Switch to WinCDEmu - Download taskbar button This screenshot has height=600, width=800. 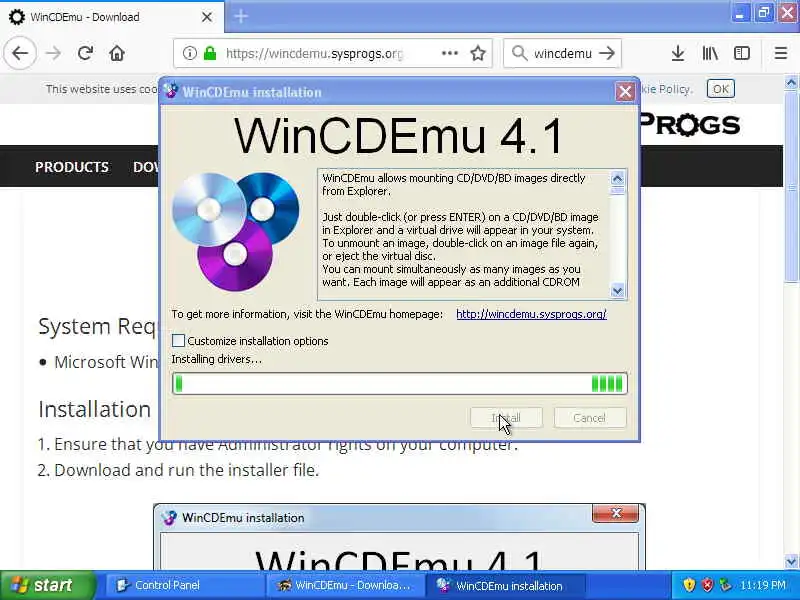[345, 585]
